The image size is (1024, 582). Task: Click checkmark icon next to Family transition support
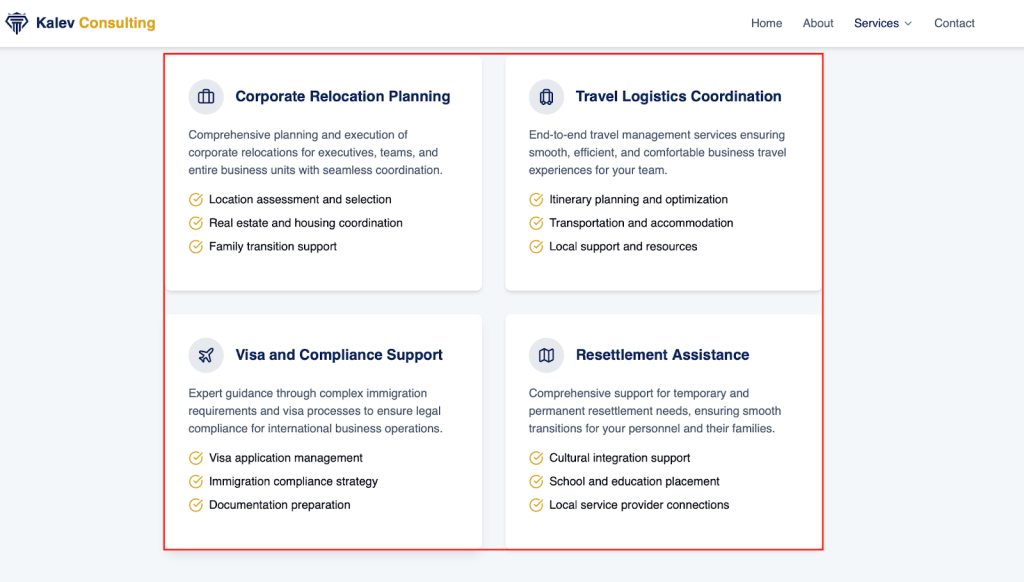pyautogui.click(x=196, y=247)
